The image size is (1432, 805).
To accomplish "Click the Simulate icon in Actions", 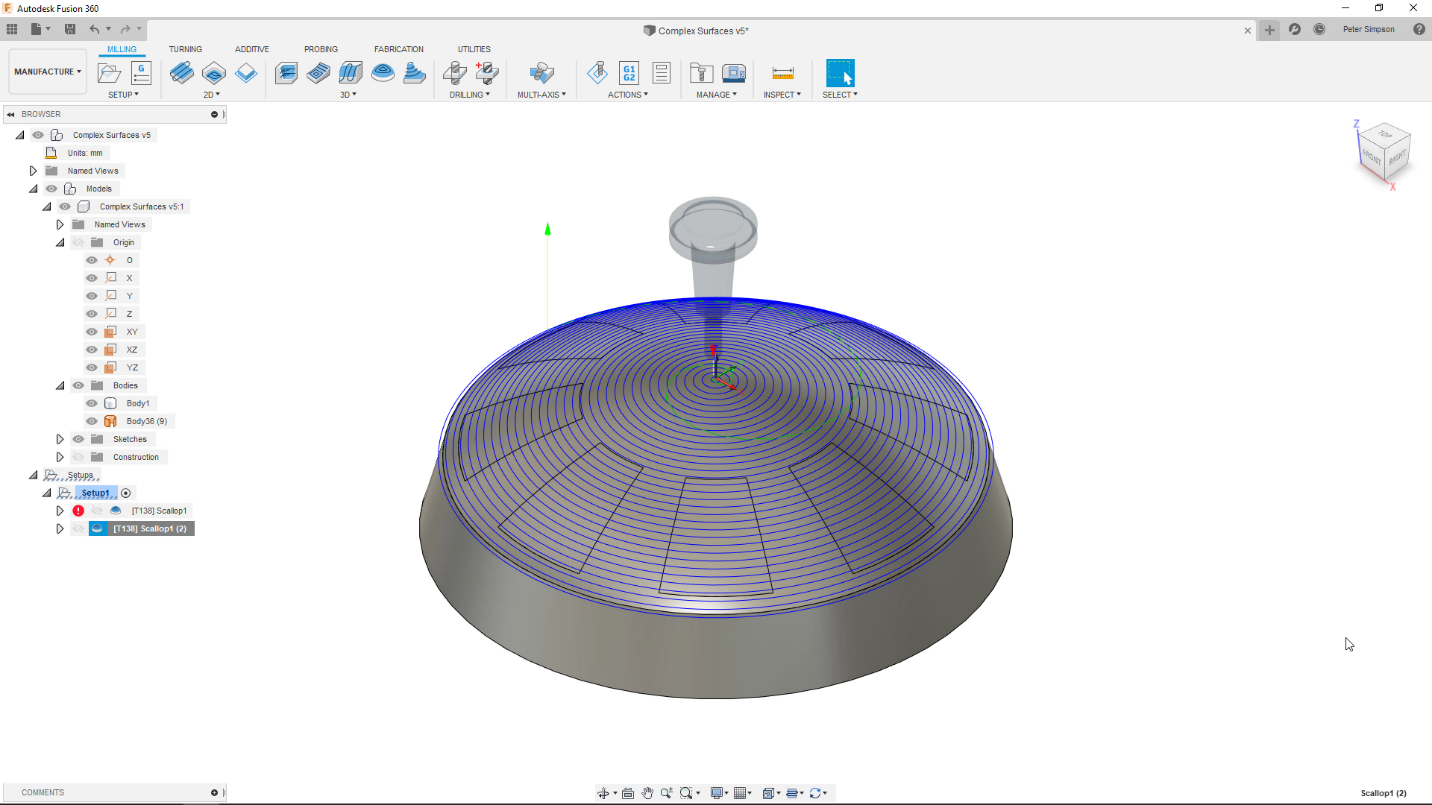I will tap(597, 72).
